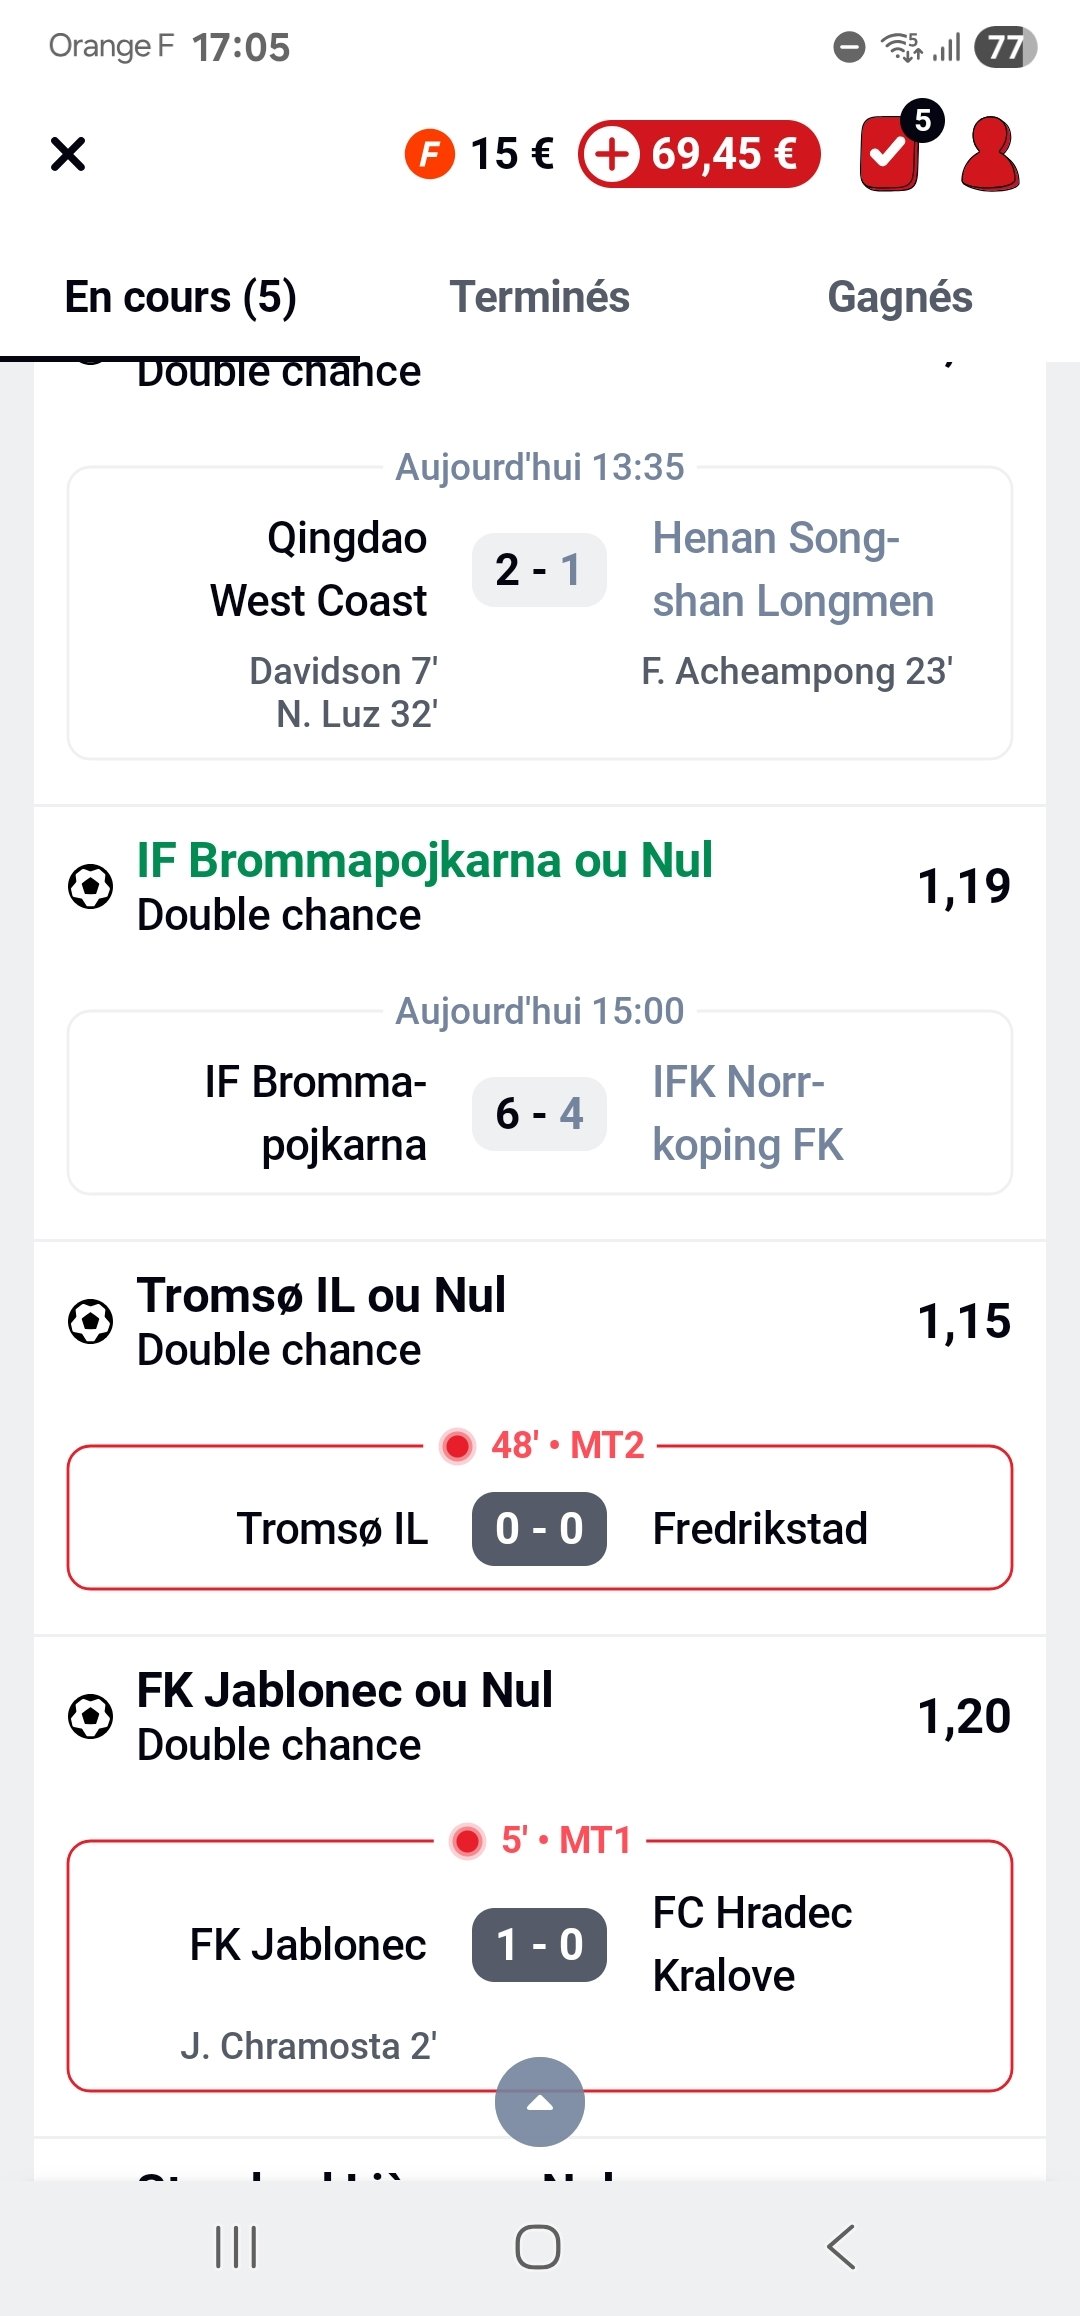
Task: Open the red user profile icon
Action: [989, 154]
